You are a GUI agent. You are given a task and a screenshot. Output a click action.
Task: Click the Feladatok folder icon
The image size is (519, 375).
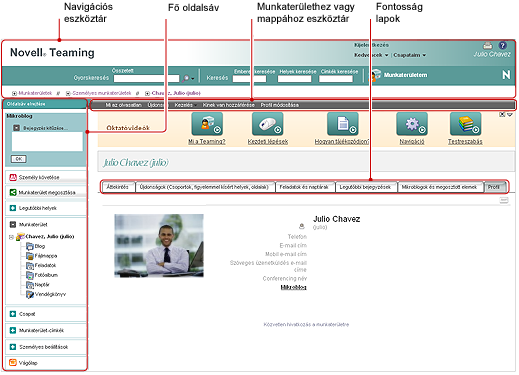click(30, 266)
